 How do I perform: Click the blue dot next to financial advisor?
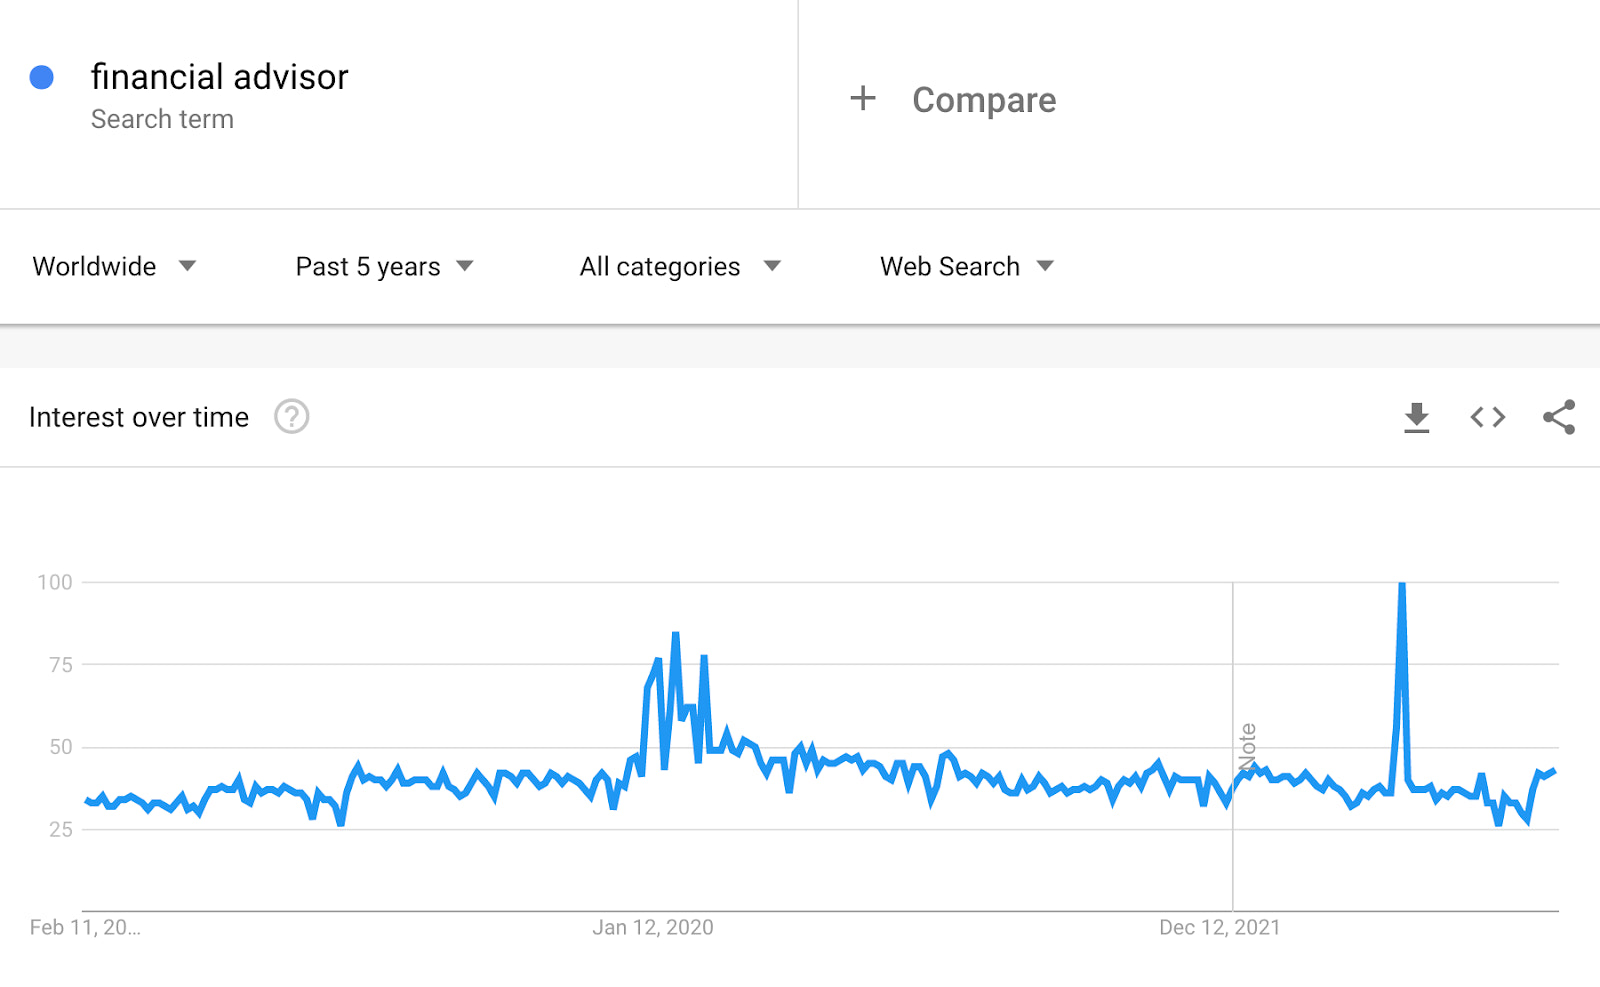[x=42, y=76]
